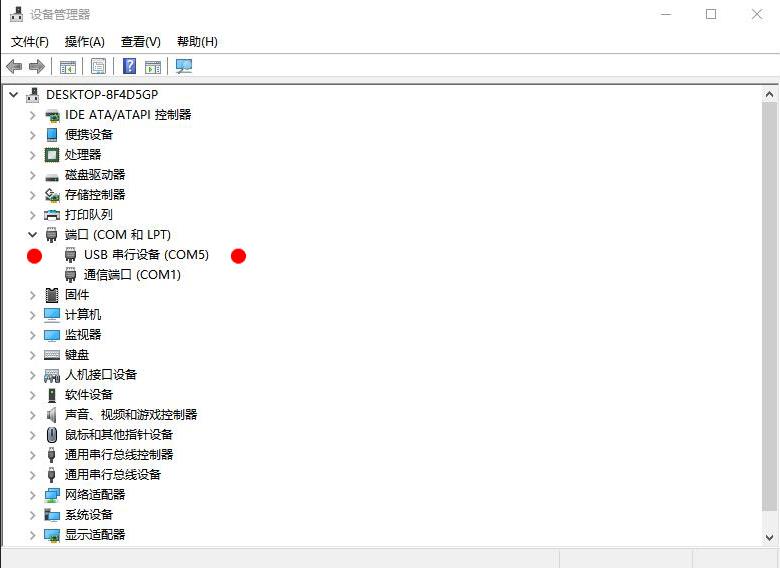Screen dimensions: 780x568
Task: Open the 文件(F) menu
Action: pyautogui.click(x=30, y=42)
